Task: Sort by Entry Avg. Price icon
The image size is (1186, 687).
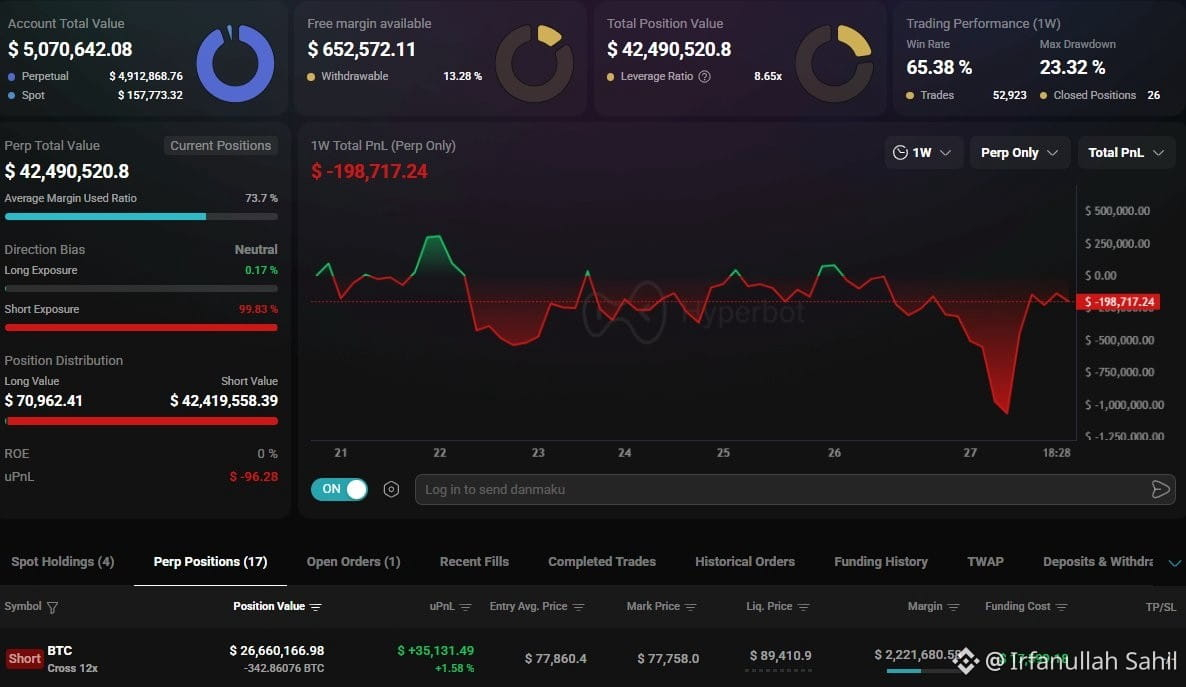Action: click(579, 607)
